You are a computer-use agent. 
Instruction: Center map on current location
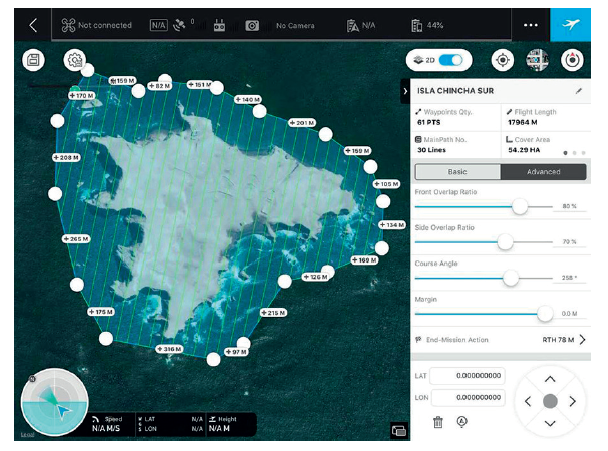click(x=502, y=60)
